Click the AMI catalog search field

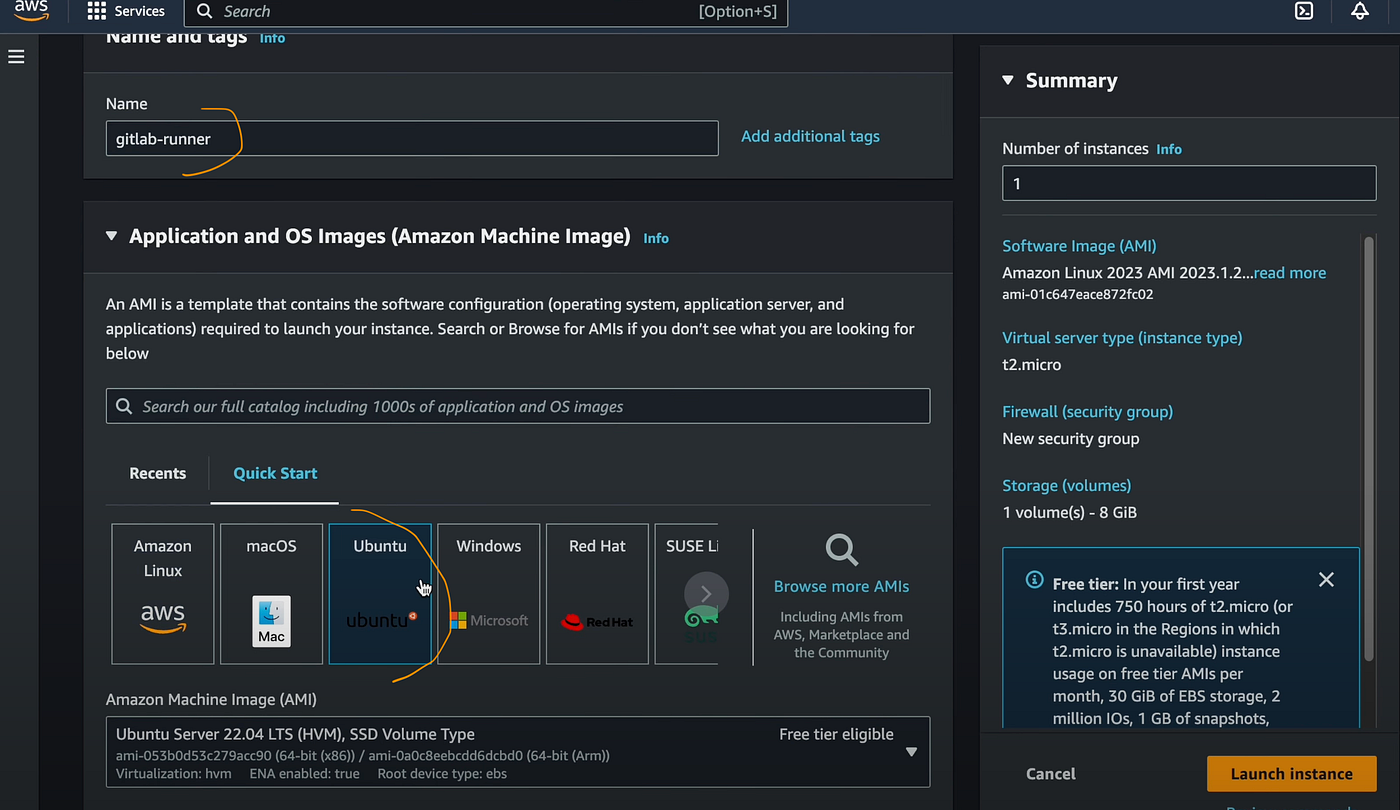tap(518, 406)
